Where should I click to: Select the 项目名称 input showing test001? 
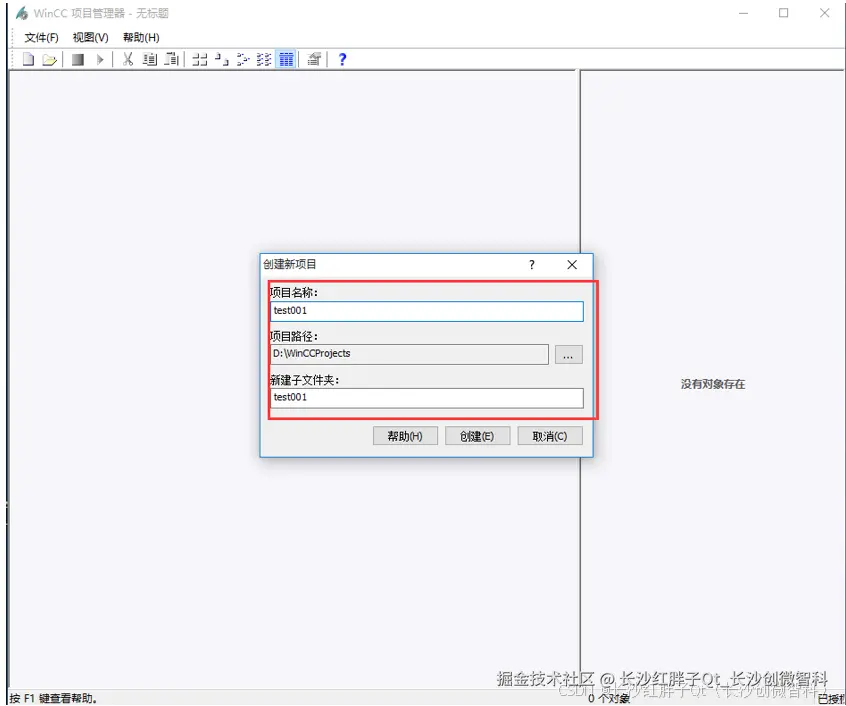click(427, 311)
